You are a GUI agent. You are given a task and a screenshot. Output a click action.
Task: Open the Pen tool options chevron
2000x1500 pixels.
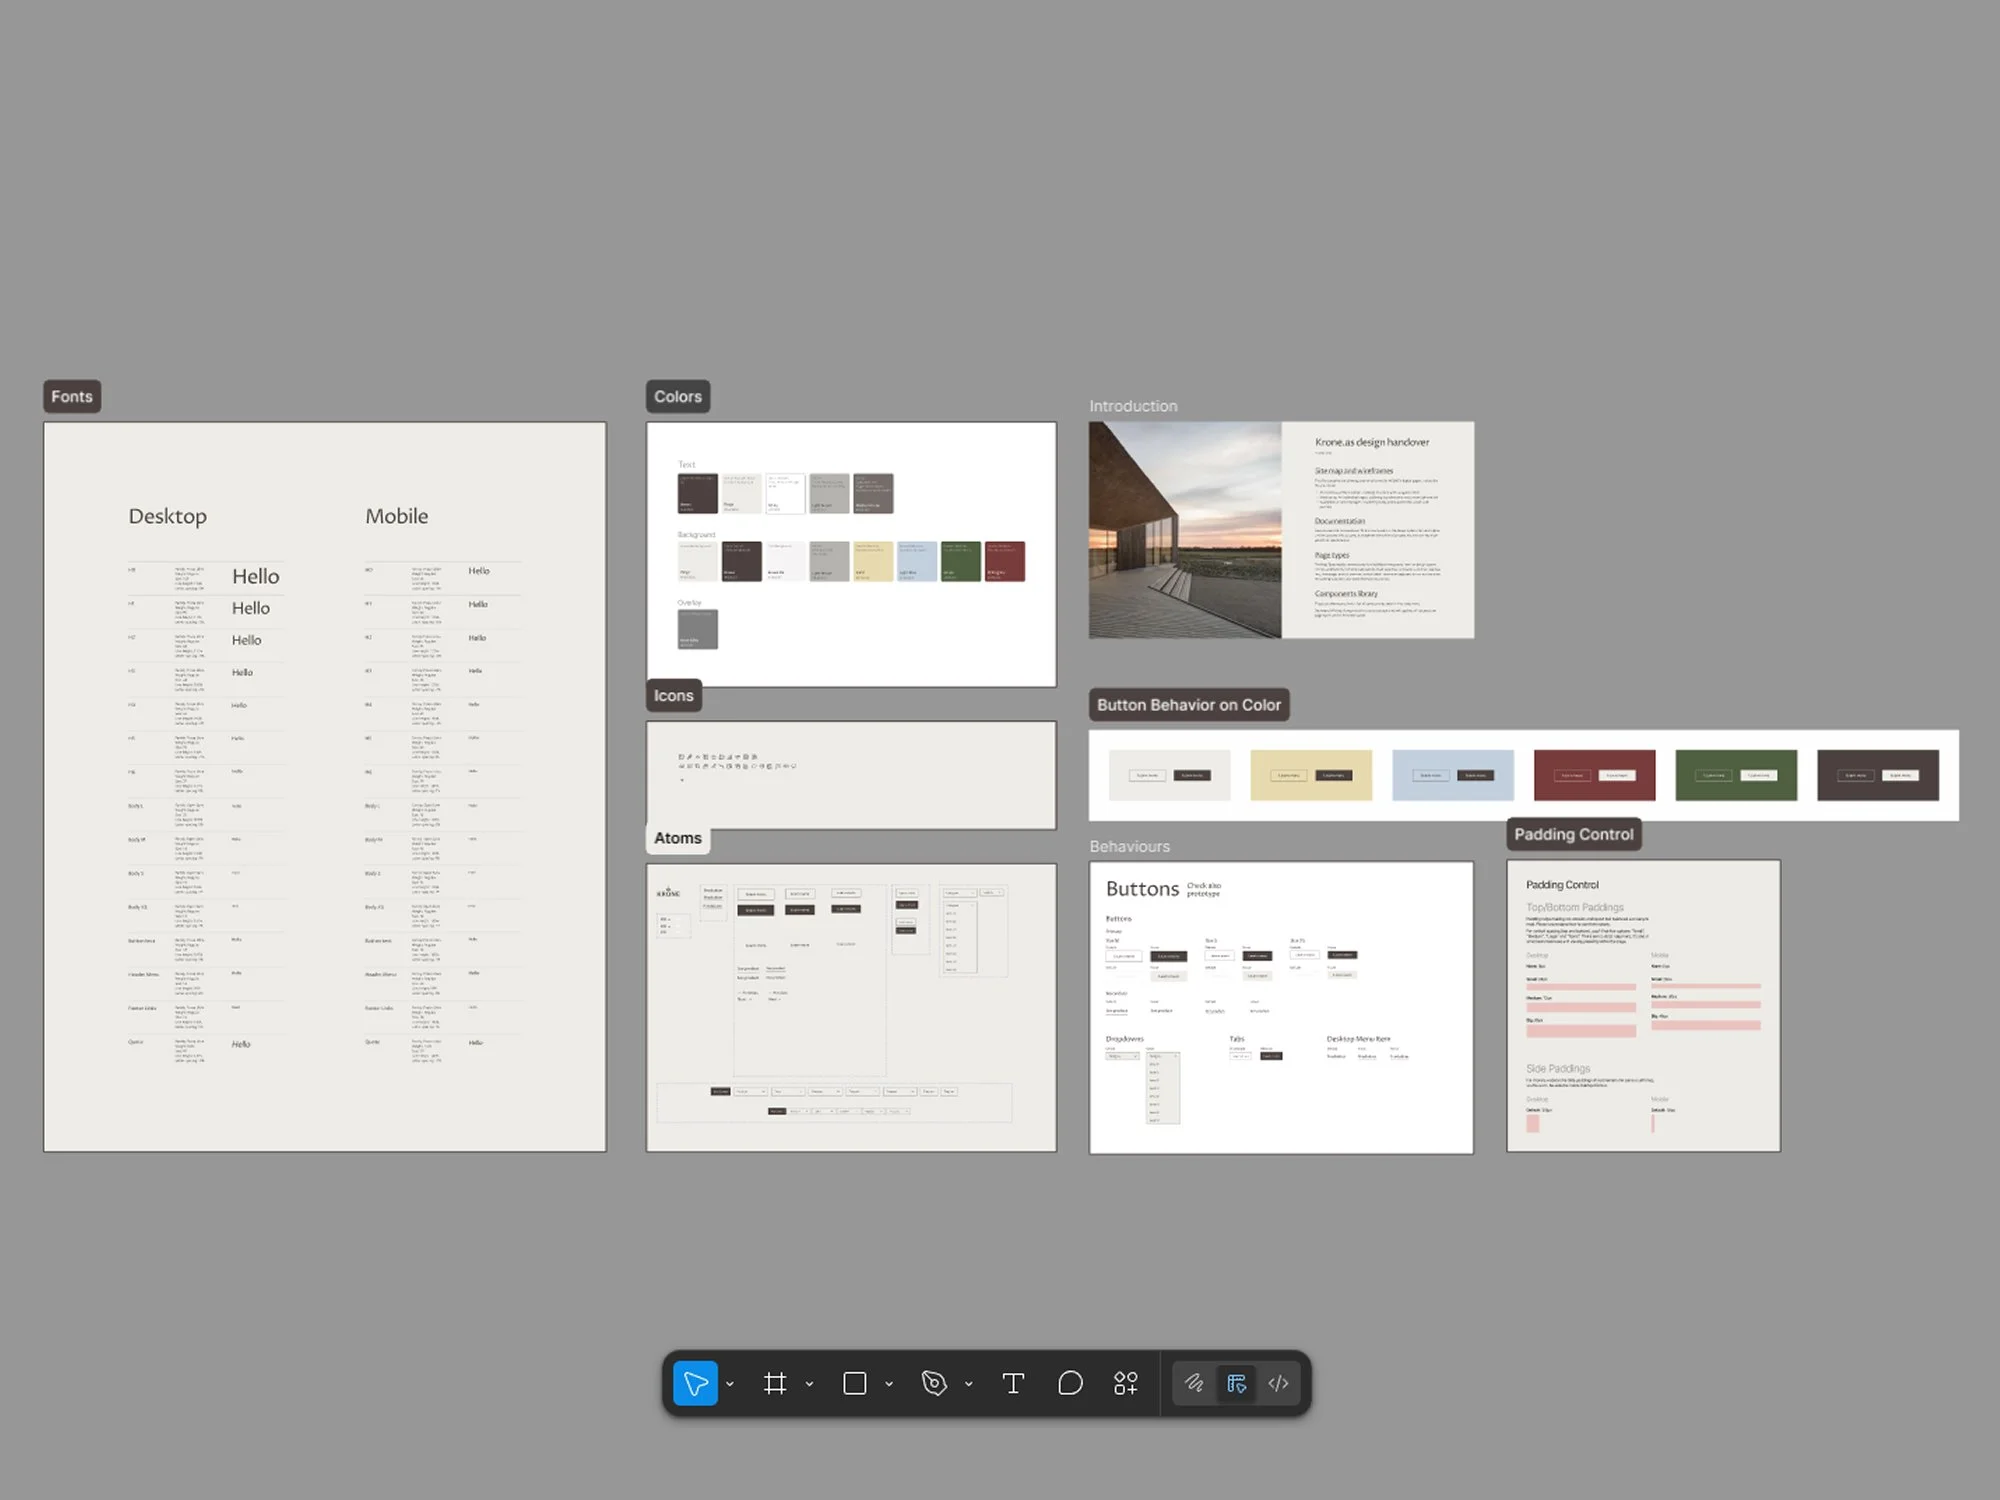pyautogui.click(x=968, y=1384)
